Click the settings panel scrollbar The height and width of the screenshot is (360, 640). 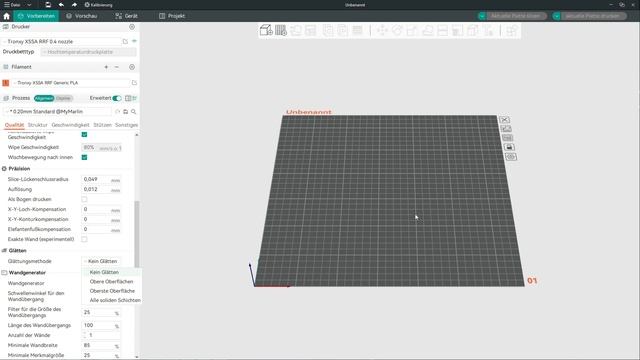[137, 233]
